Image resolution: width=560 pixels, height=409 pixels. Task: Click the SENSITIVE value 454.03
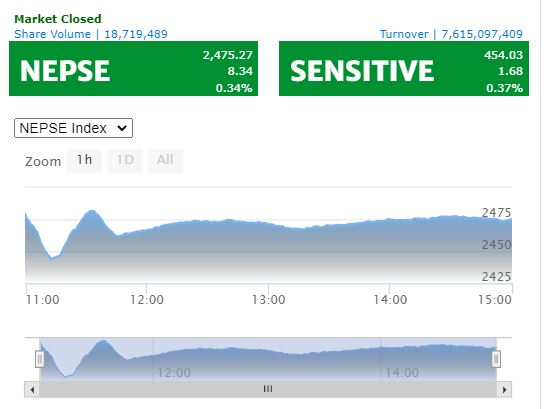click(x=503, y=55)
